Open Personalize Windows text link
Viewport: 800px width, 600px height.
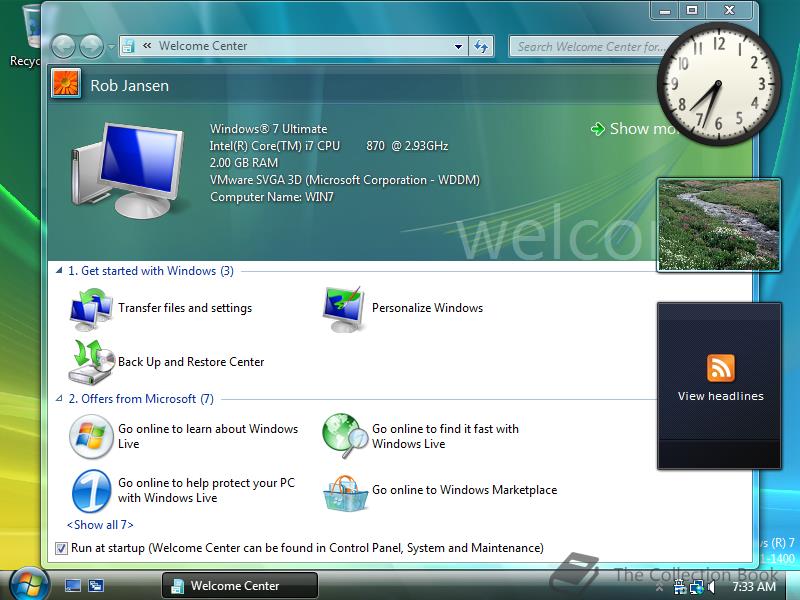pyautogui.click(x=427, y=308)
